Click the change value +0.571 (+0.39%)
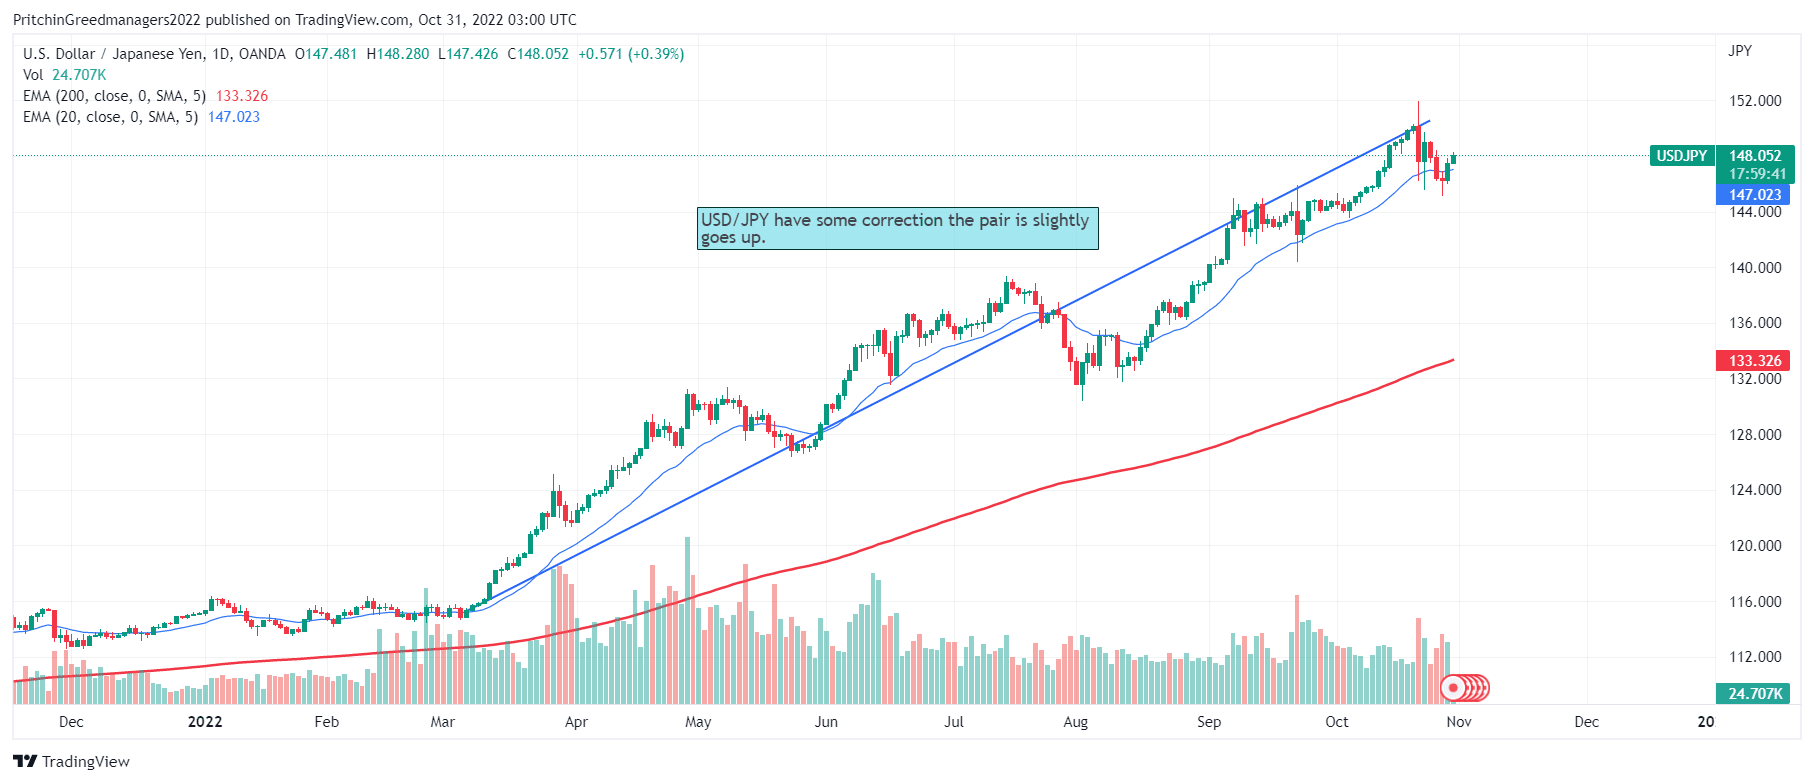Screen dimensions: 1814x783 coord(631,54)
